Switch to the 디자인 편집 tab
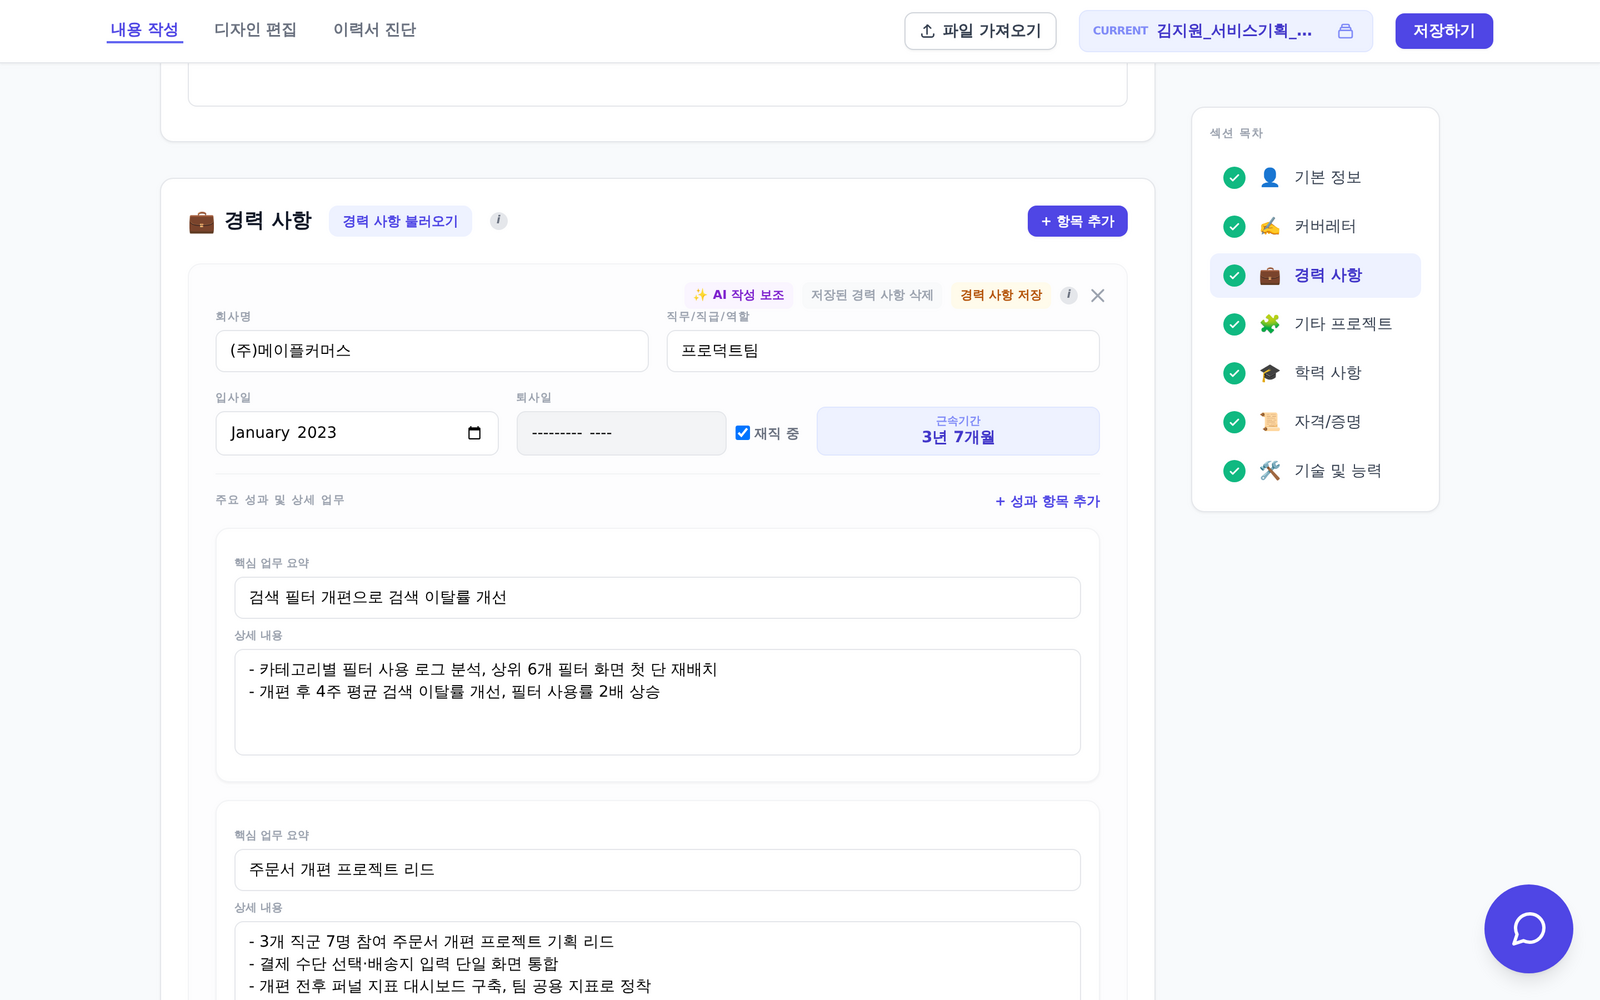The image size is (1600, 1000). coord(255,30)
